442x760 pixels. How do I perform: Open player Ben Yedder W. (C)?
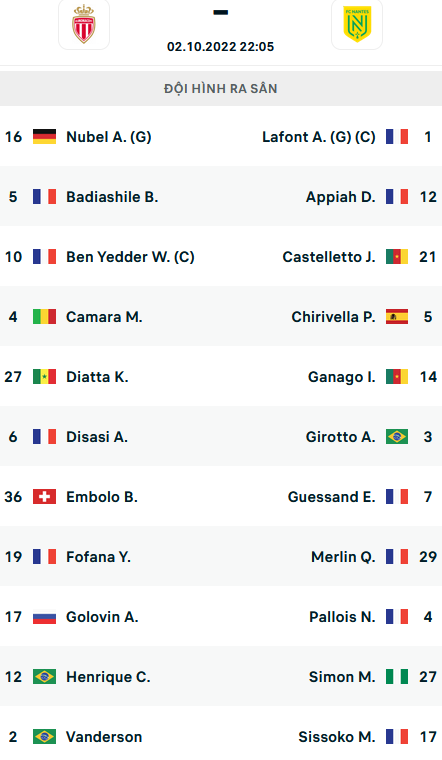130,256
